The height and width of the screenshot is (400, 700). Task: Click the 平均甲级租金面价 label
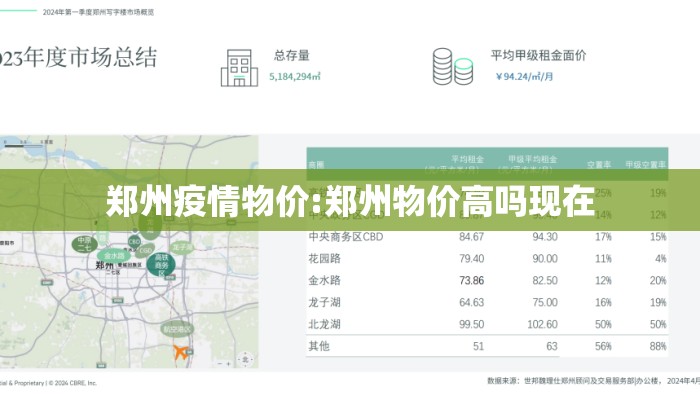click(538, 56)
